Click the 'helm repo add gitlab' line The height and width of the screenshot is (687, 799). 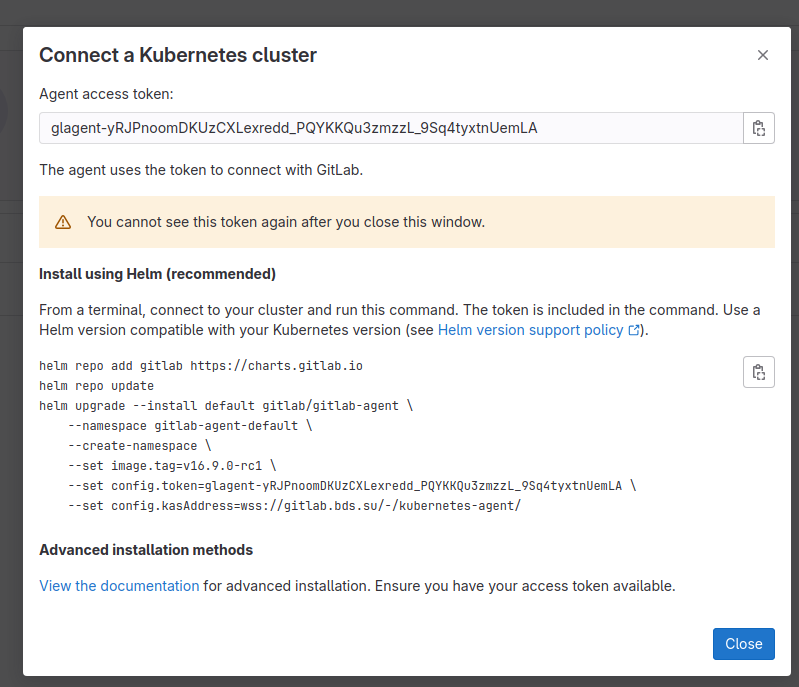point(200,366)
